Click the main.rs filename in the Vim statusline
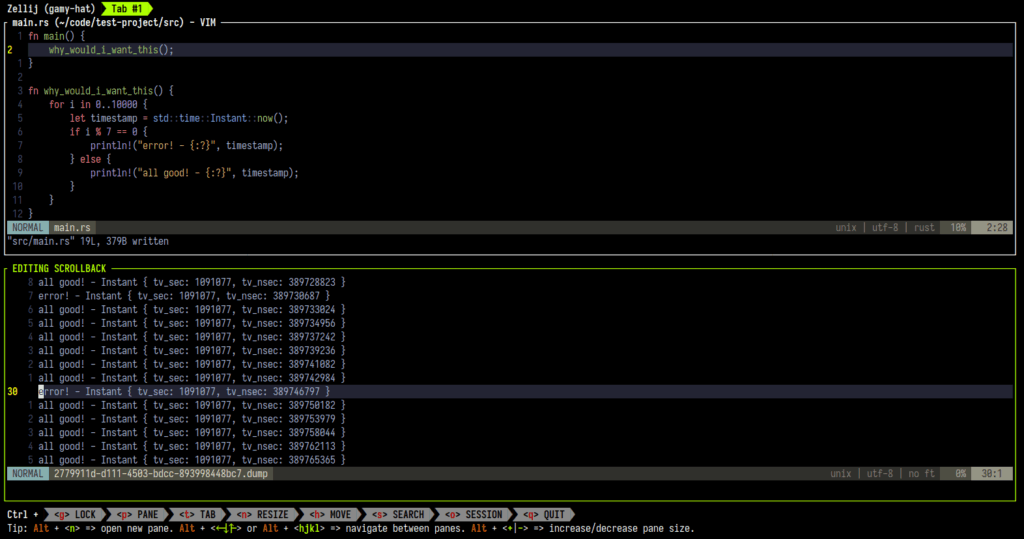This screenshot has height=539, width=1024. tap(72, 228)
